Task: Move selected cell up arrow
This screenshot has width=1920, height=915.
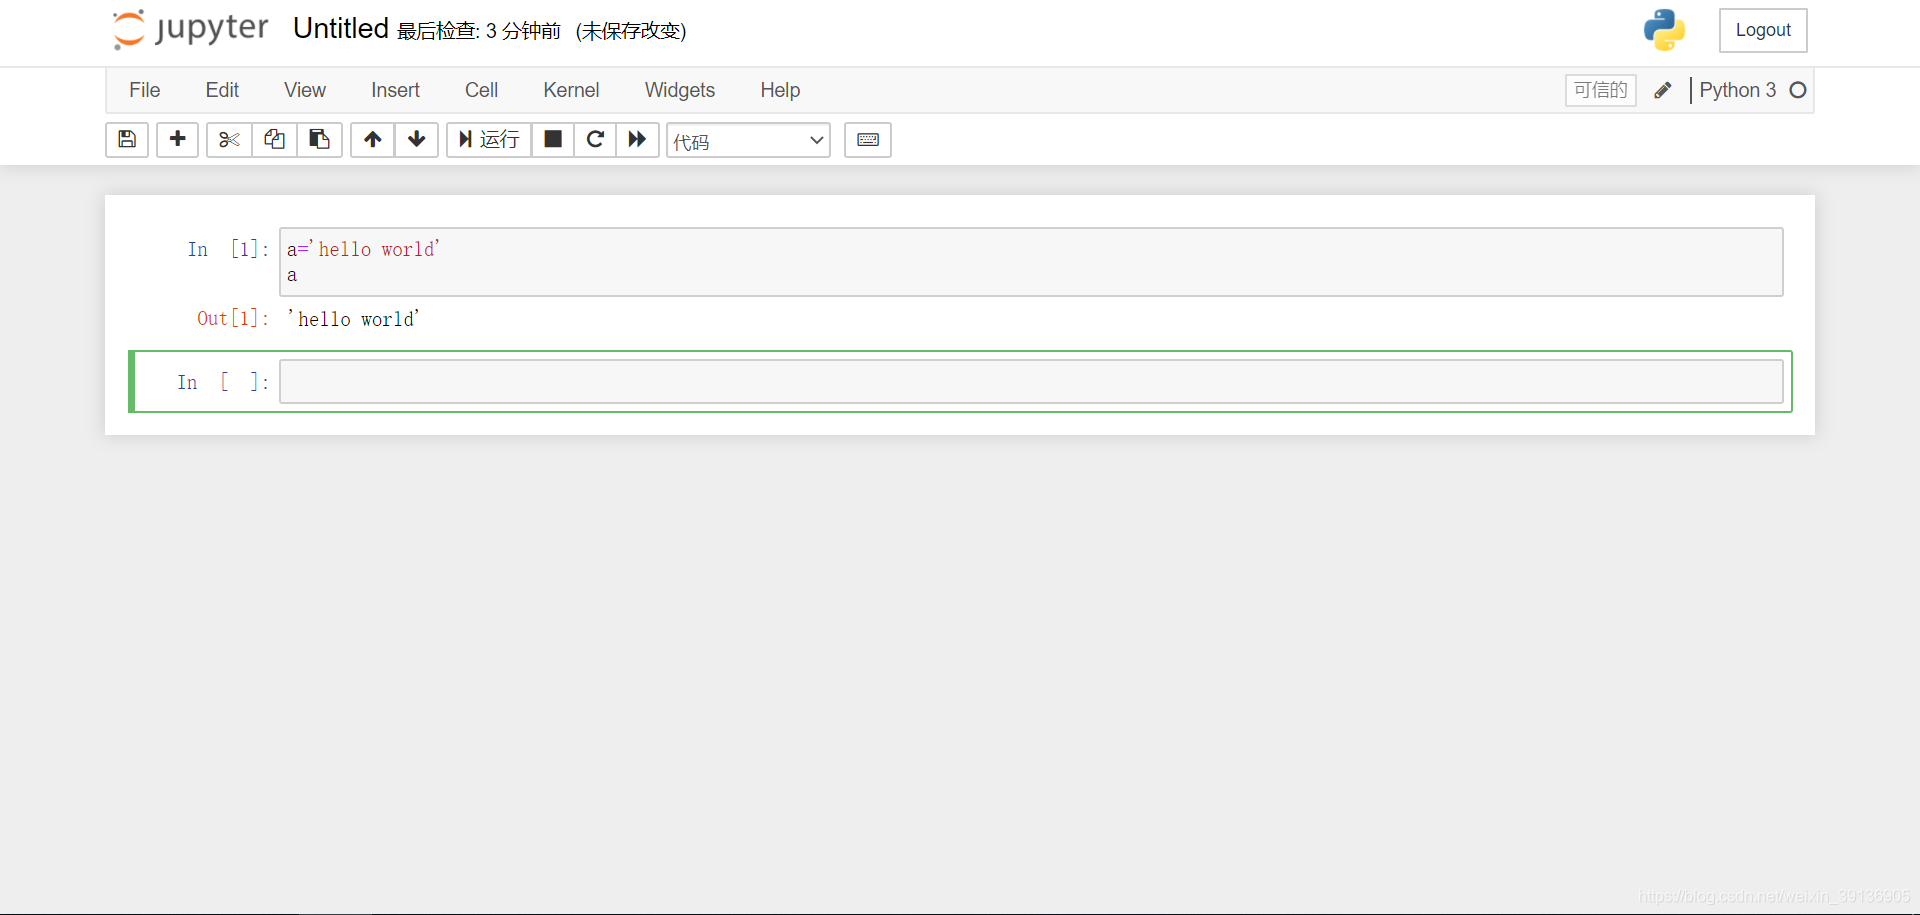Action: pyautogui.click(x=372, y=139)
